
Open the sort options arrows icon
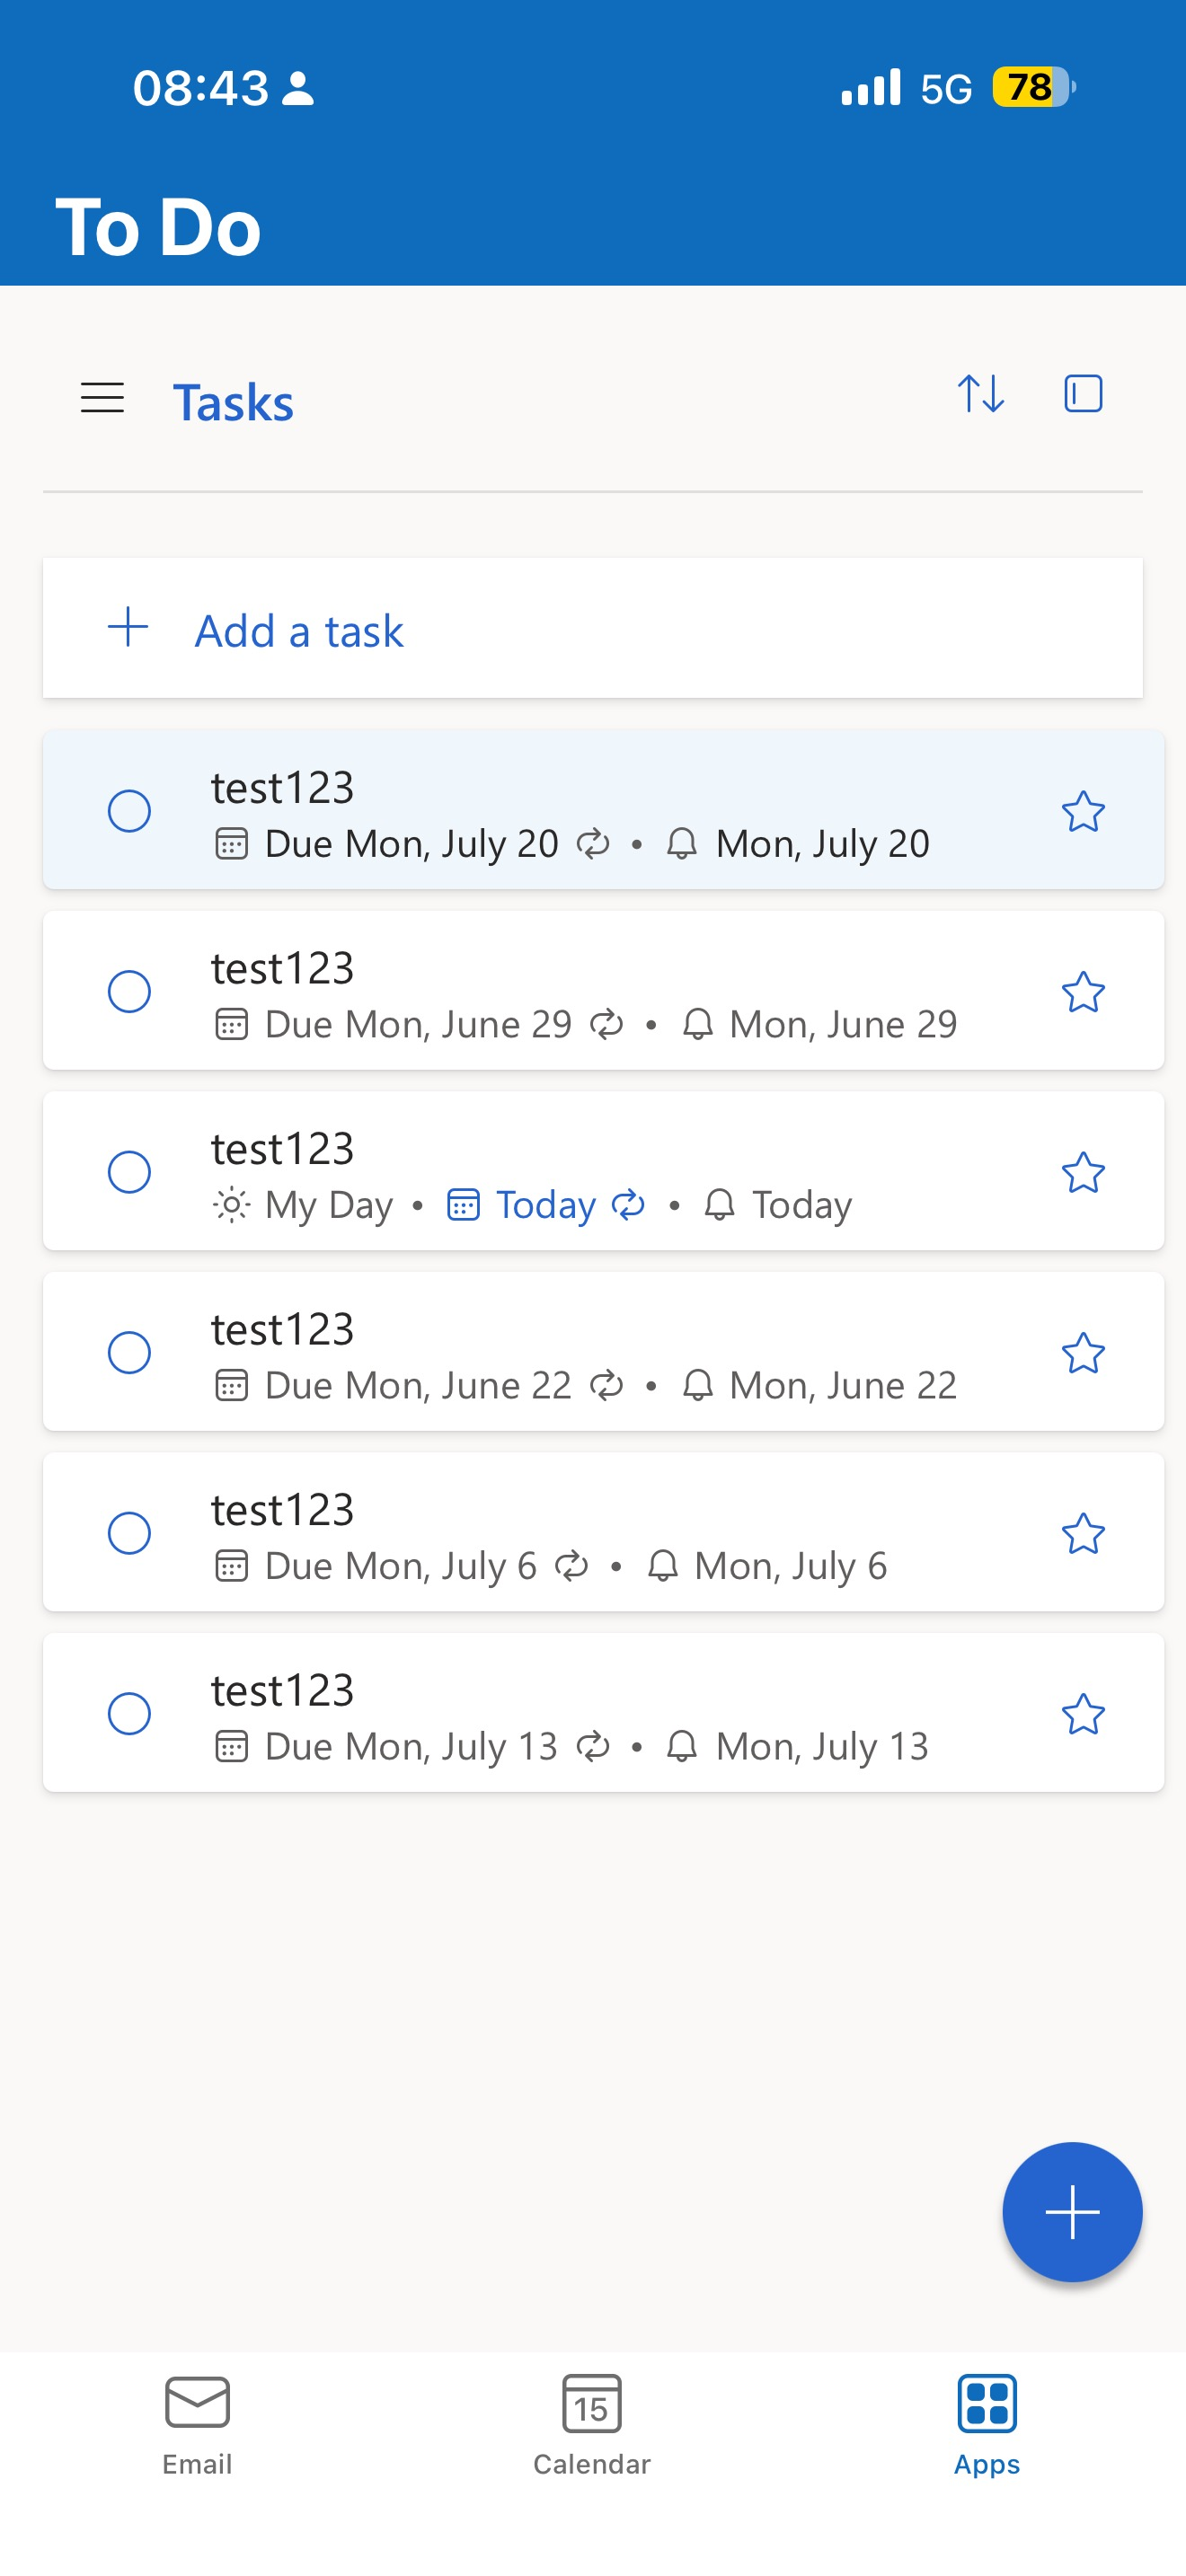(980, 394)
